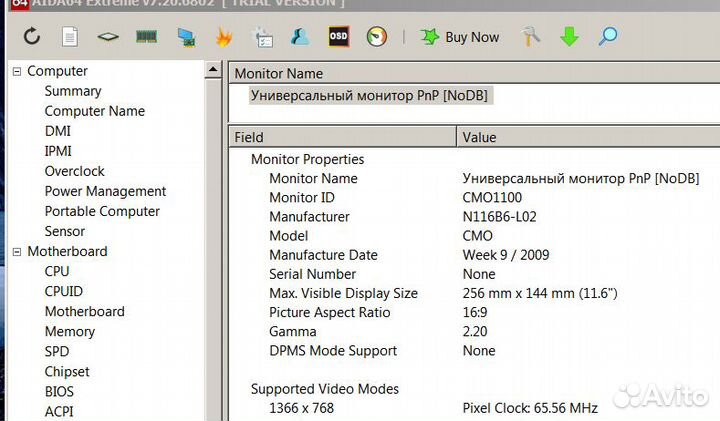Click the green download update arrow
Viewport: 720px width, 421px height.
[569, 37]
